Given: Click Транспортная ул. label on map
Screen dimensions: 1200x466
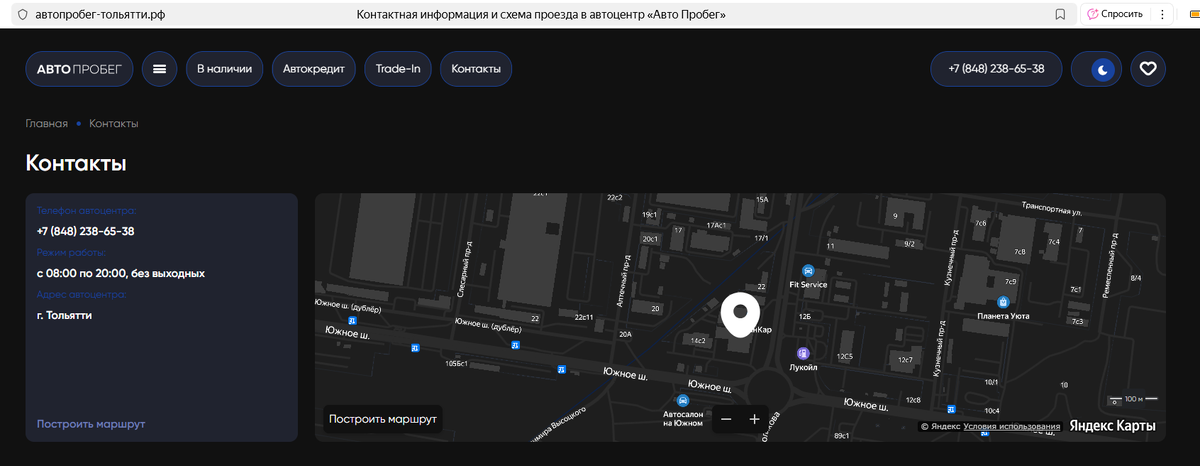Looking at the screenshot, I should coord(1053,211).
